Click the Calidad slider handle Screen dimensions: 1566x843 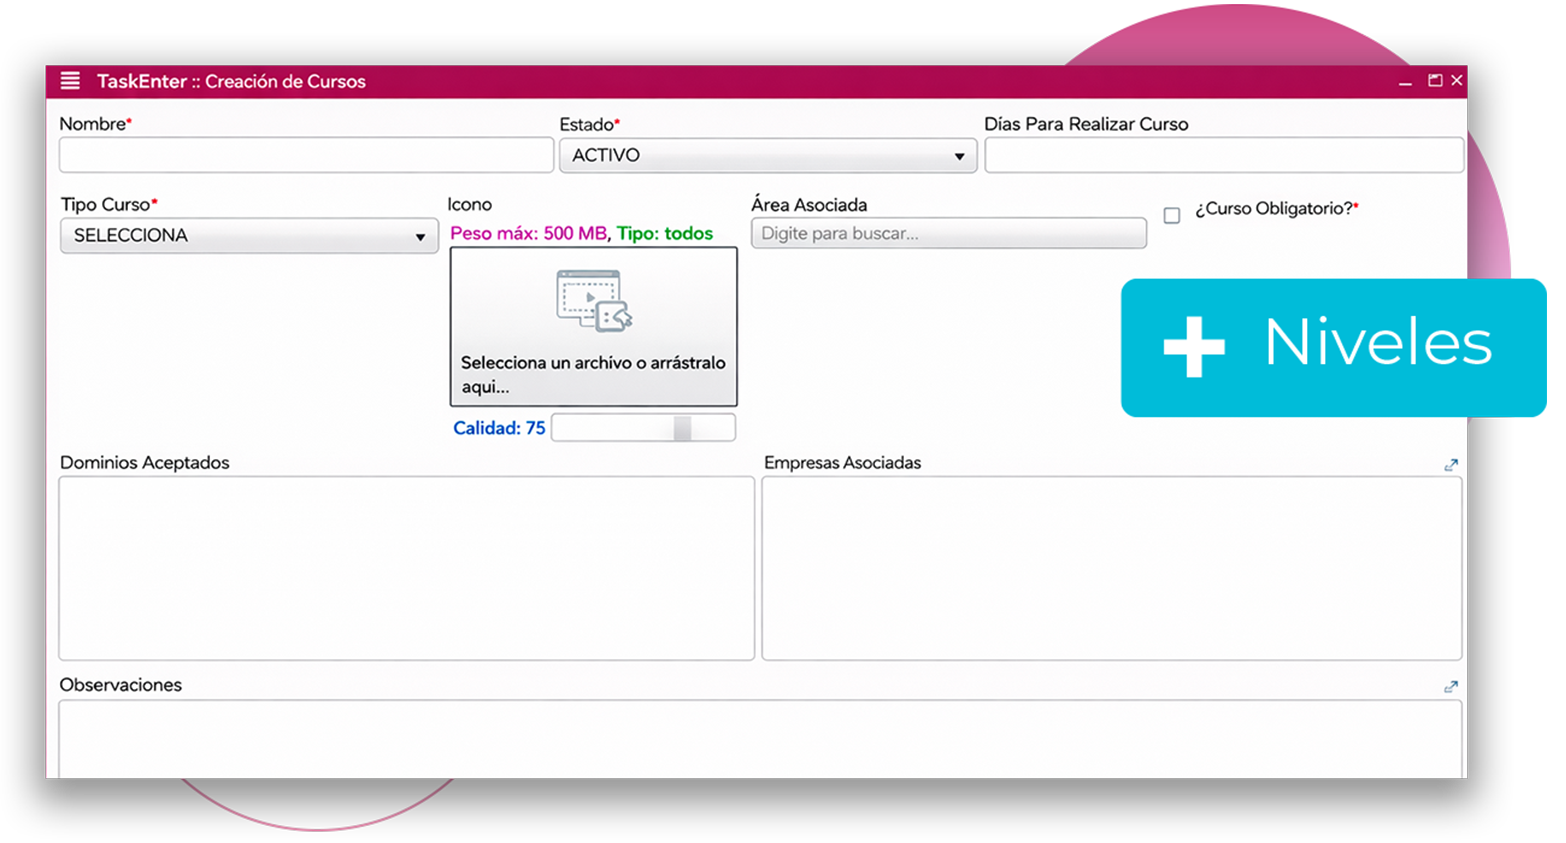pyautogui.click(x=682, y=428)
